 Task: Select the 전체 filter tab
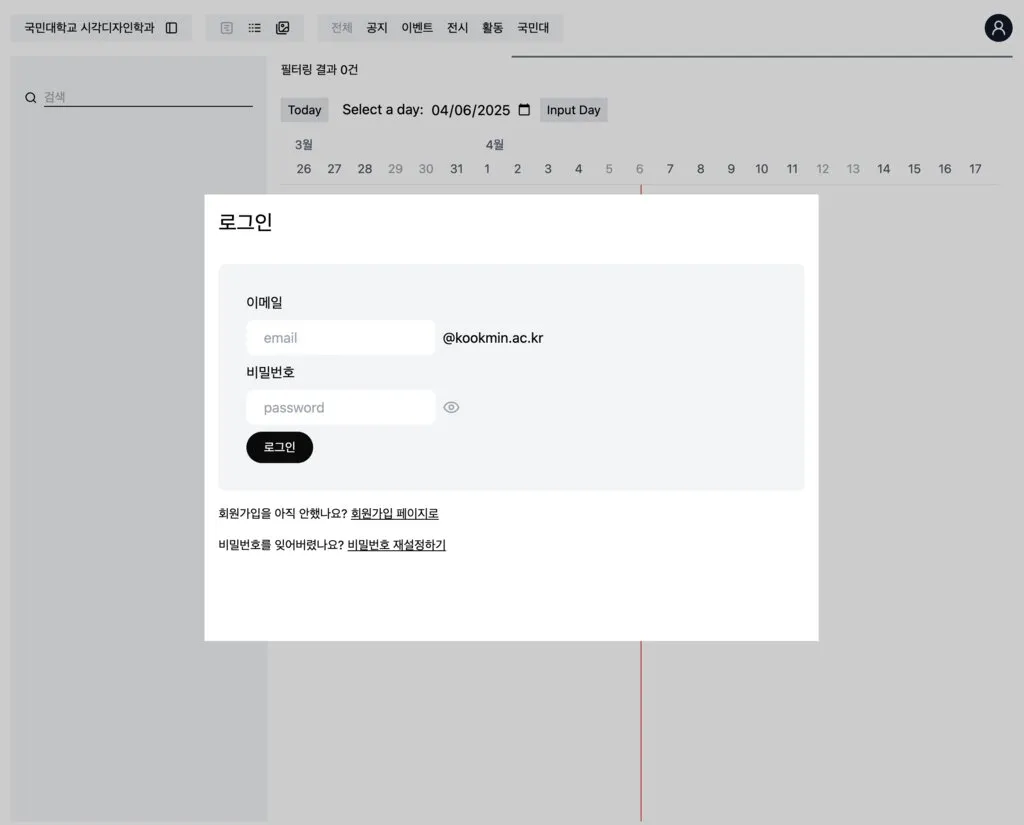pyautogui.click(x=342, y=28)
